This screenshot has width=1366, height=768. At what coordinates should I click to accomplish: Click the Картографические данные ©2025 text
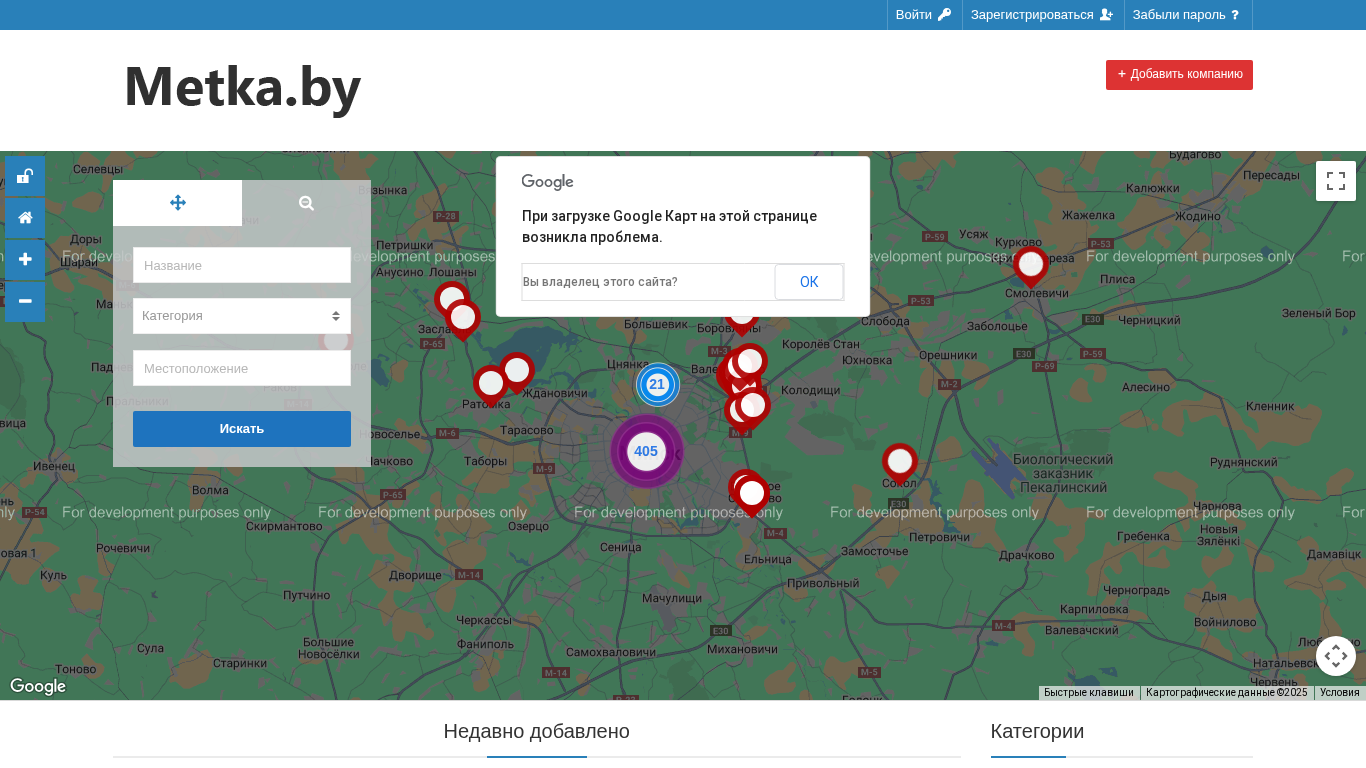pyautogui.click(x=1227, y=692)
